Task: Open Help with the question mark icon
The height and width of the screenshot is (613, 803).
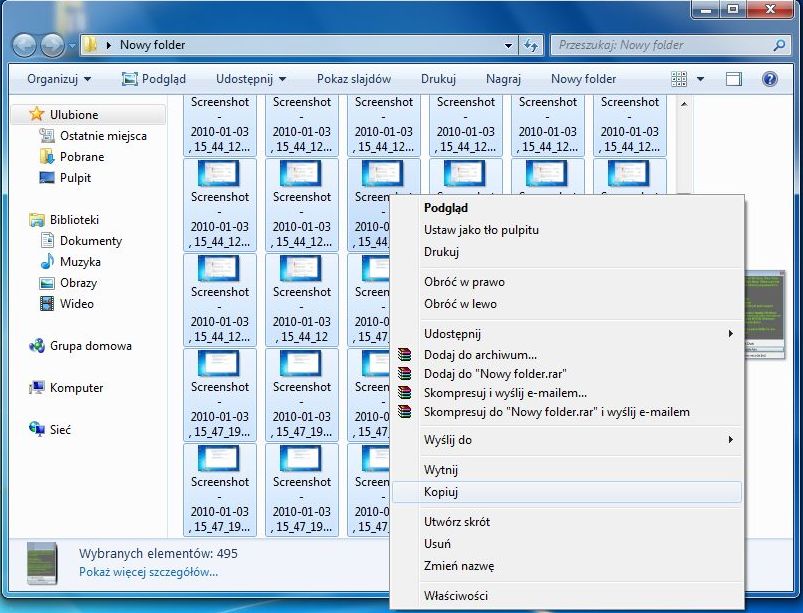Action: coord(770,79)
